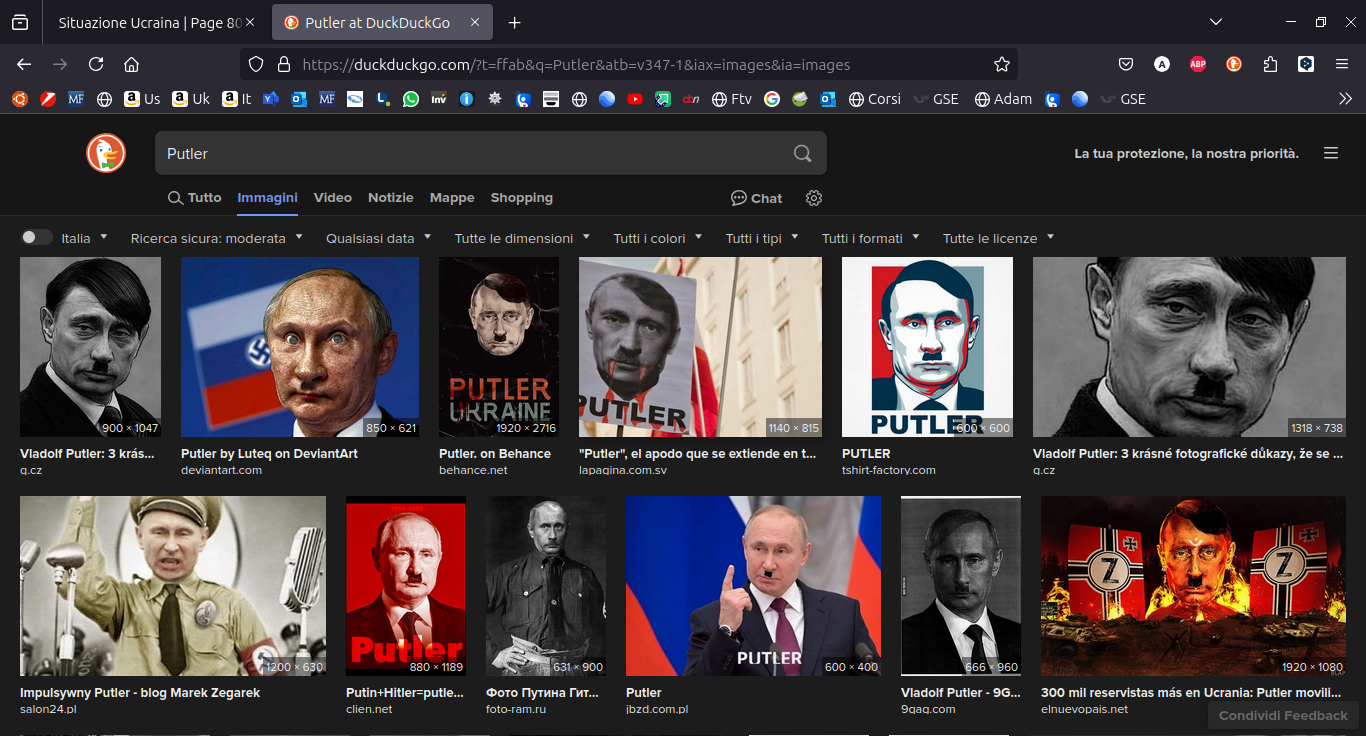Viewport: 1366px width, 736px height.
Task: Expand Tutti i colori filter
Action: (x=658, y=238)
